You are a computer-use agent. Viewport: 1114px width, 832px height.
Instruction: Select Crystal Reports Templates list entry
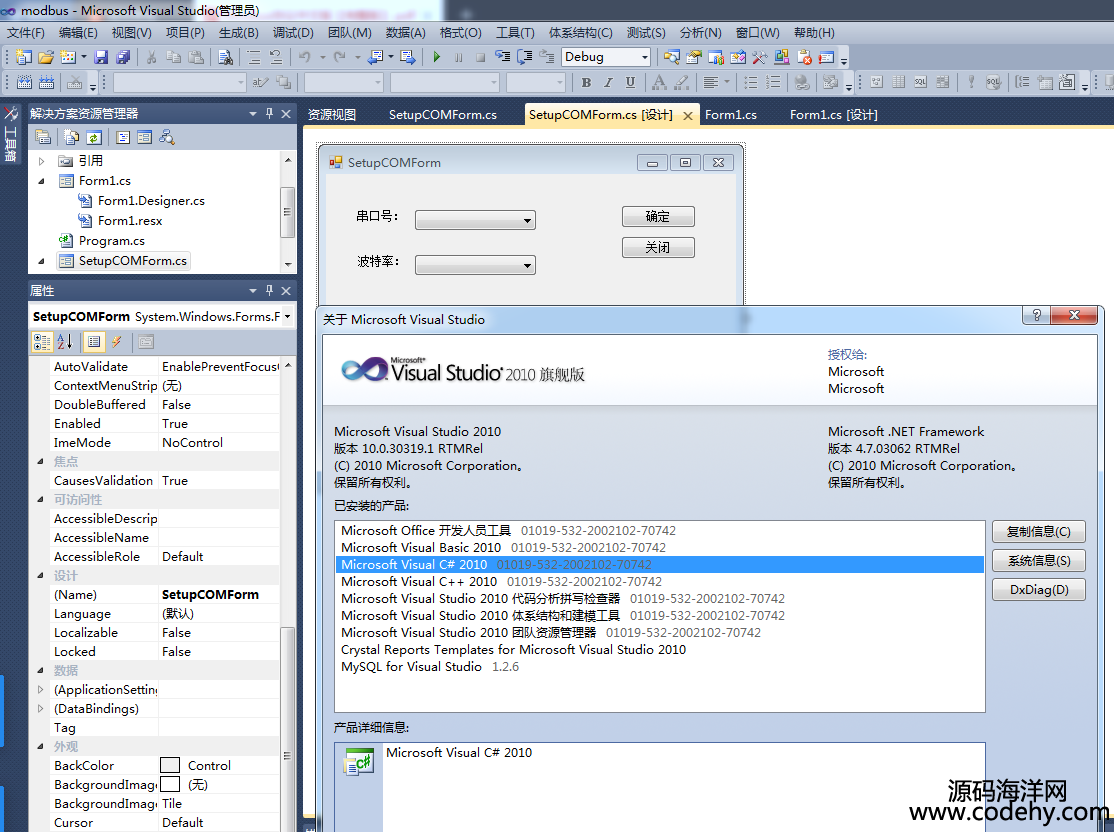513,650
